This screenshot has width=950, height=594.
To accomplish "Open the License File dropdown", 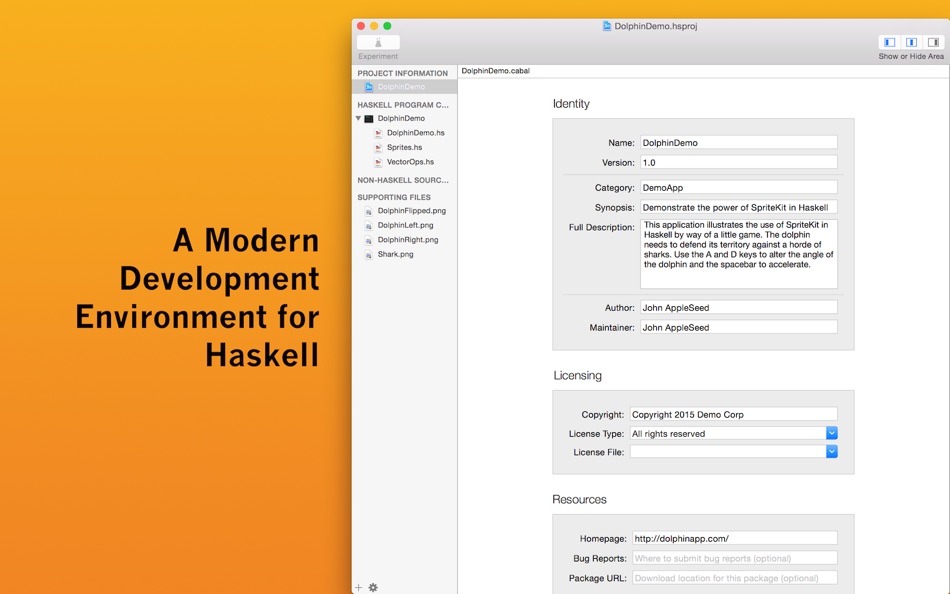I will coord(832,452).
